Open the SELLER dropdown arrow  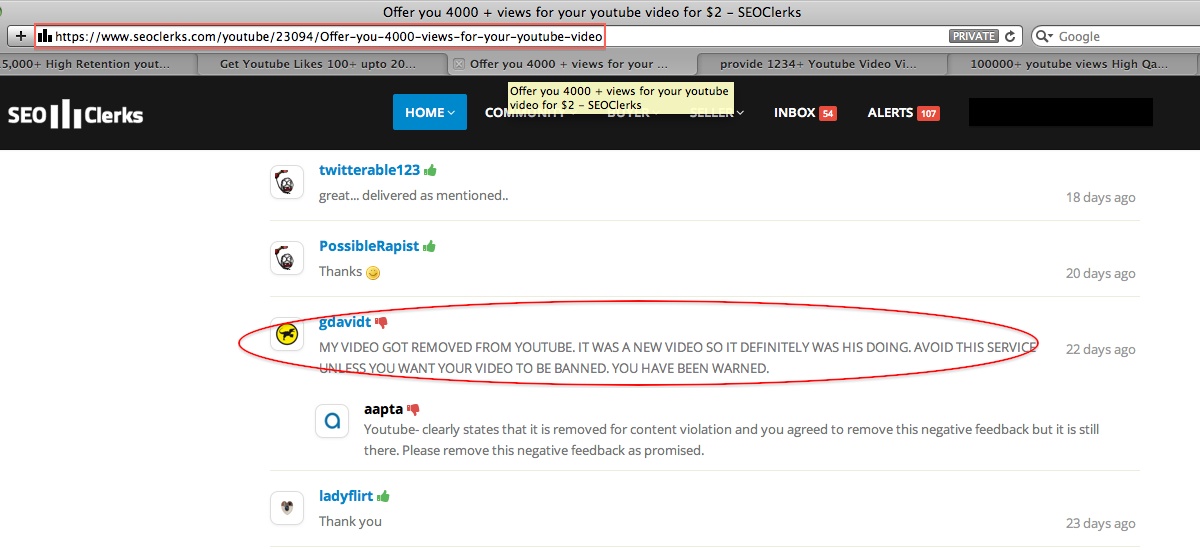click(741, 113)
